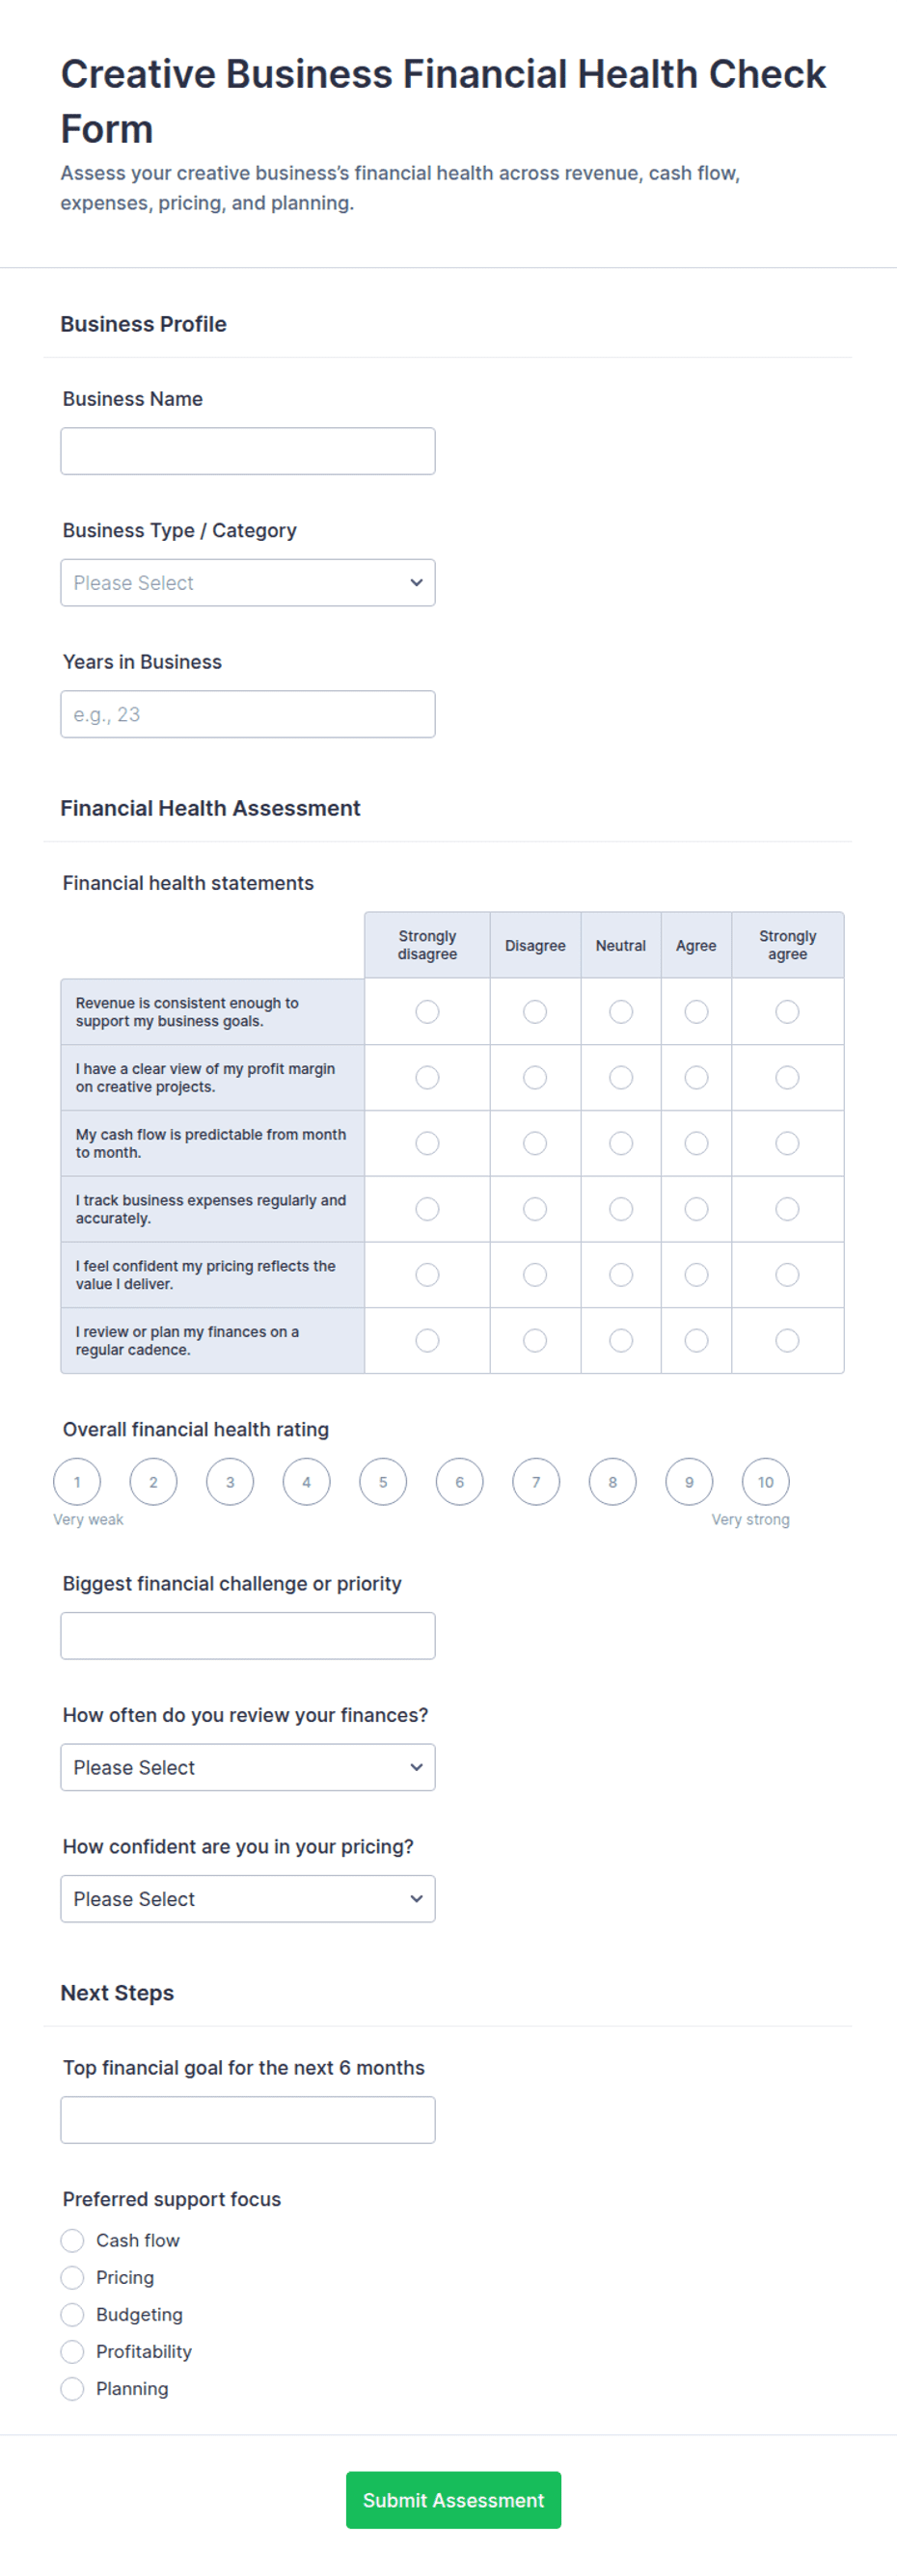Image resolution: width=897 pixels, height=2576 pixels.
Task: Pick Planning as preferred support focus
Action: (x=72, y=2388)
